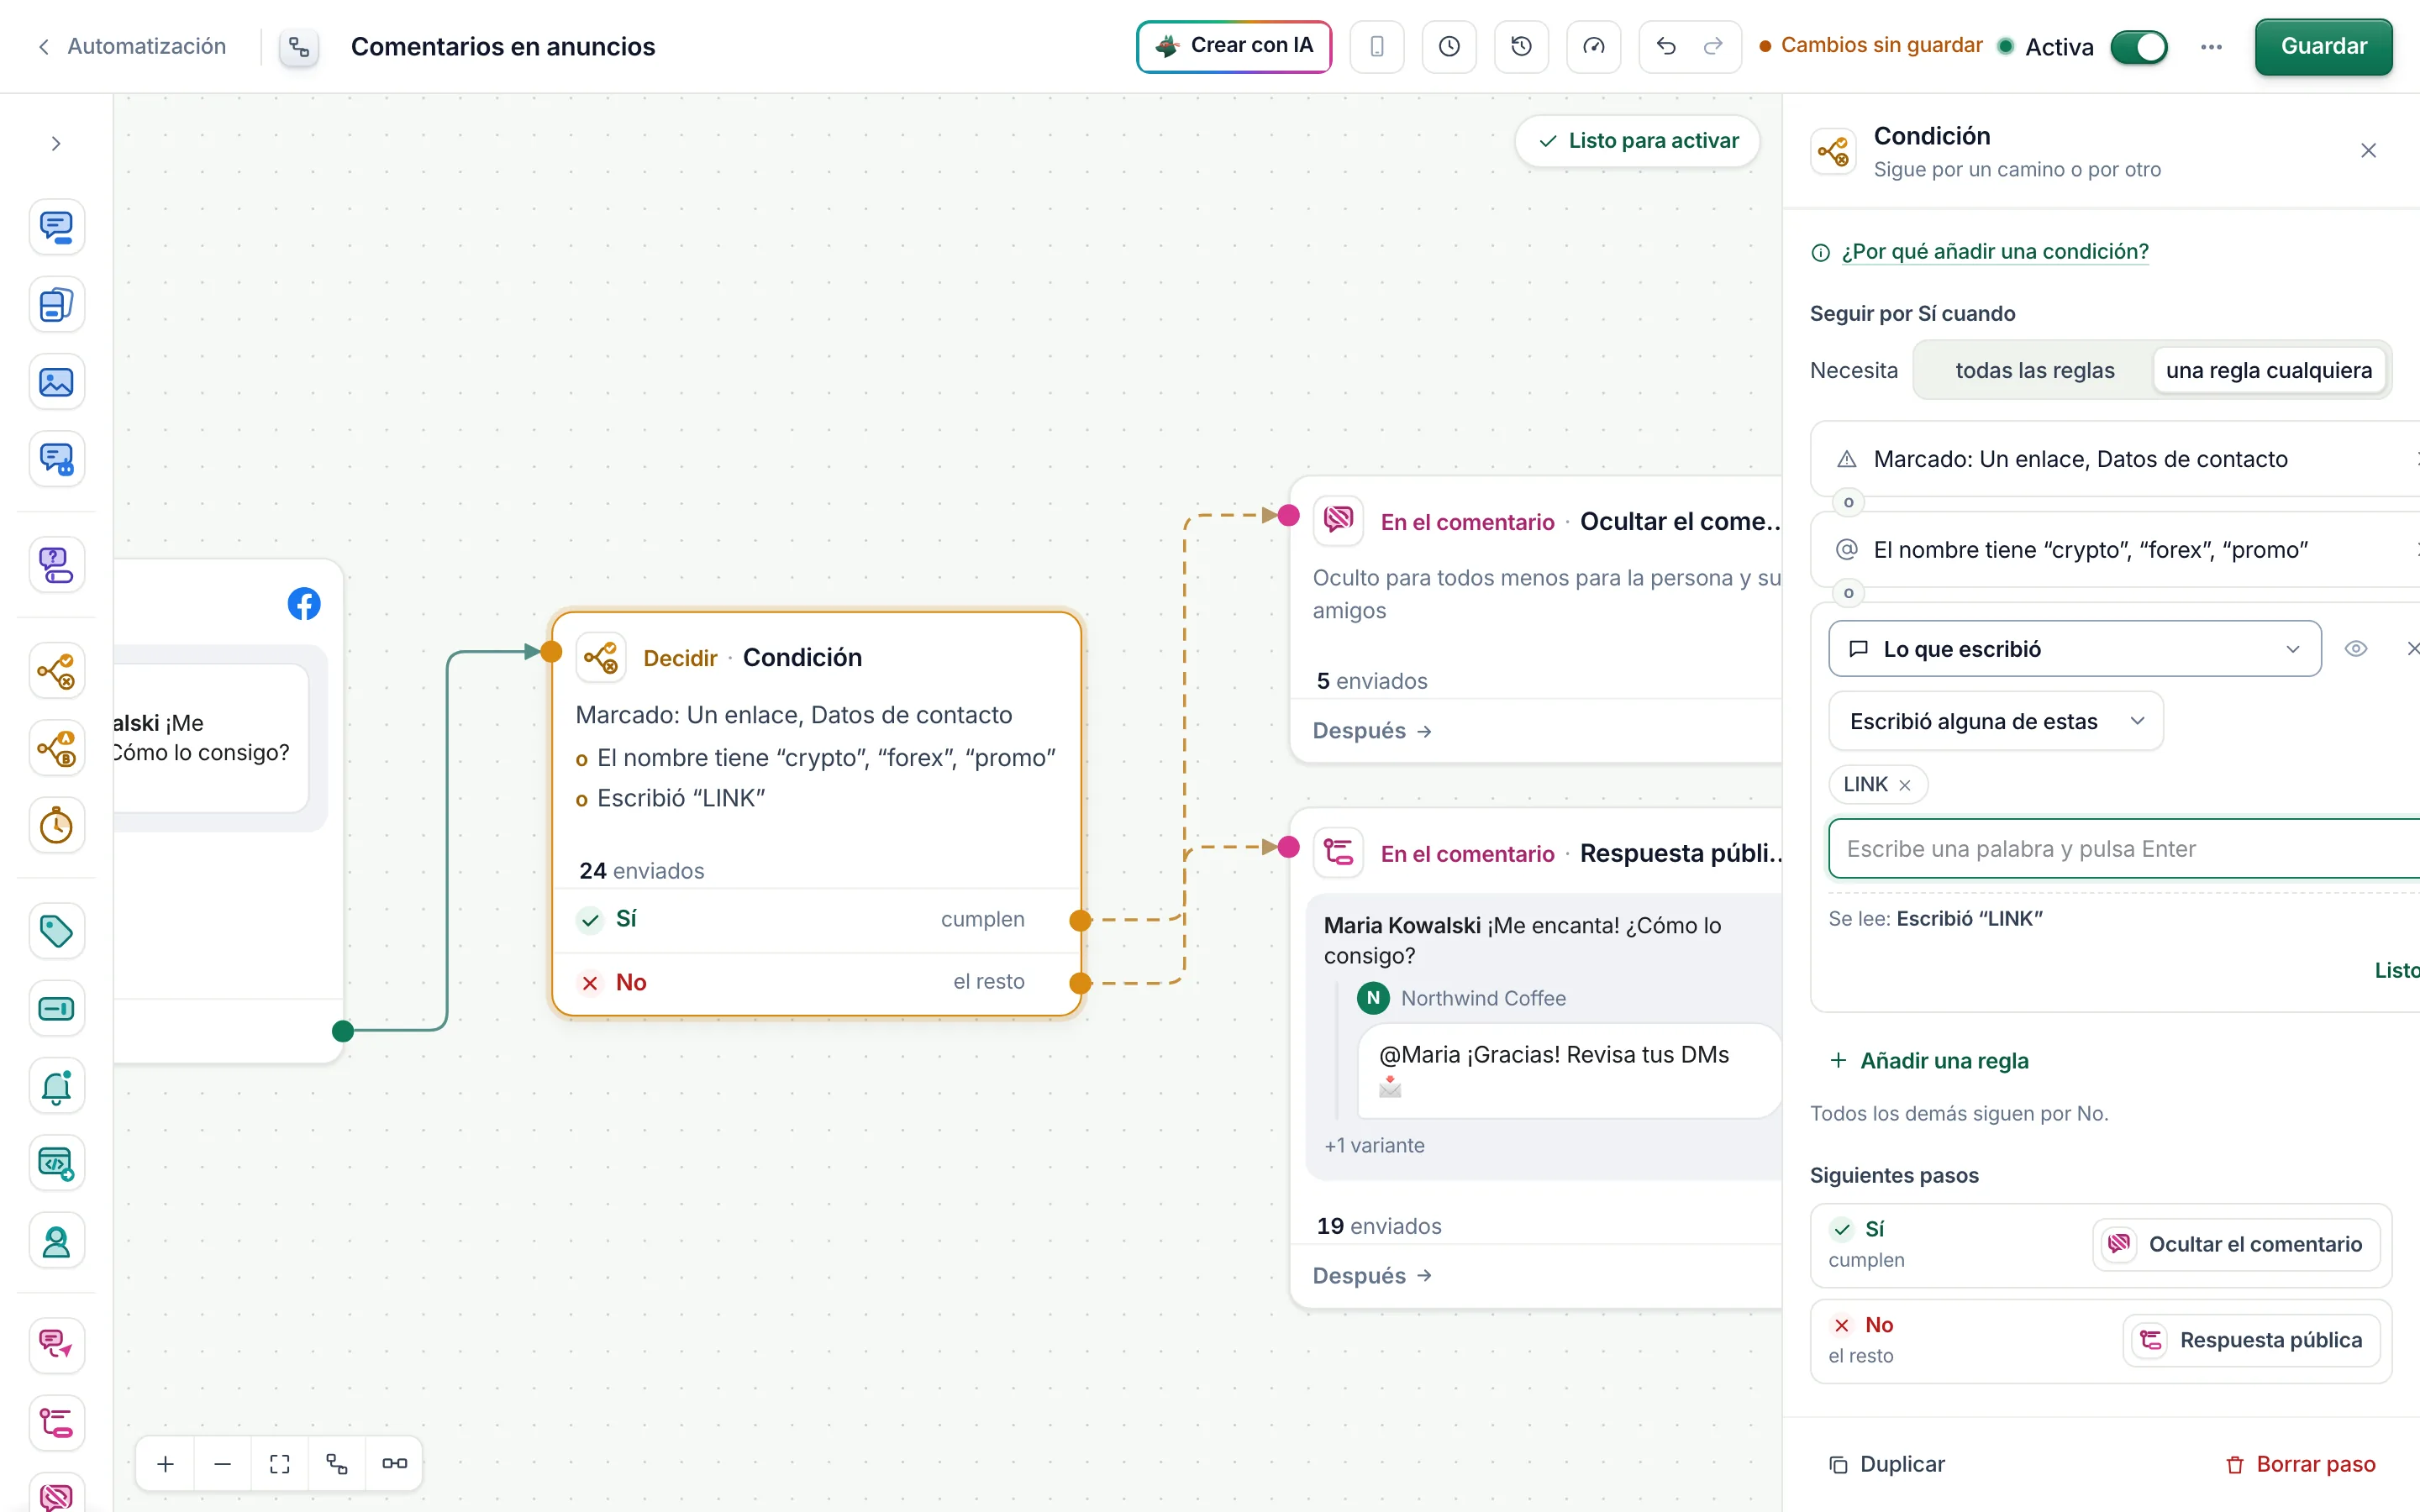2420x1512 pixels.
Task: Select the image block icon in sidebar
Action: pyautogui.click(x=56, y=382)
